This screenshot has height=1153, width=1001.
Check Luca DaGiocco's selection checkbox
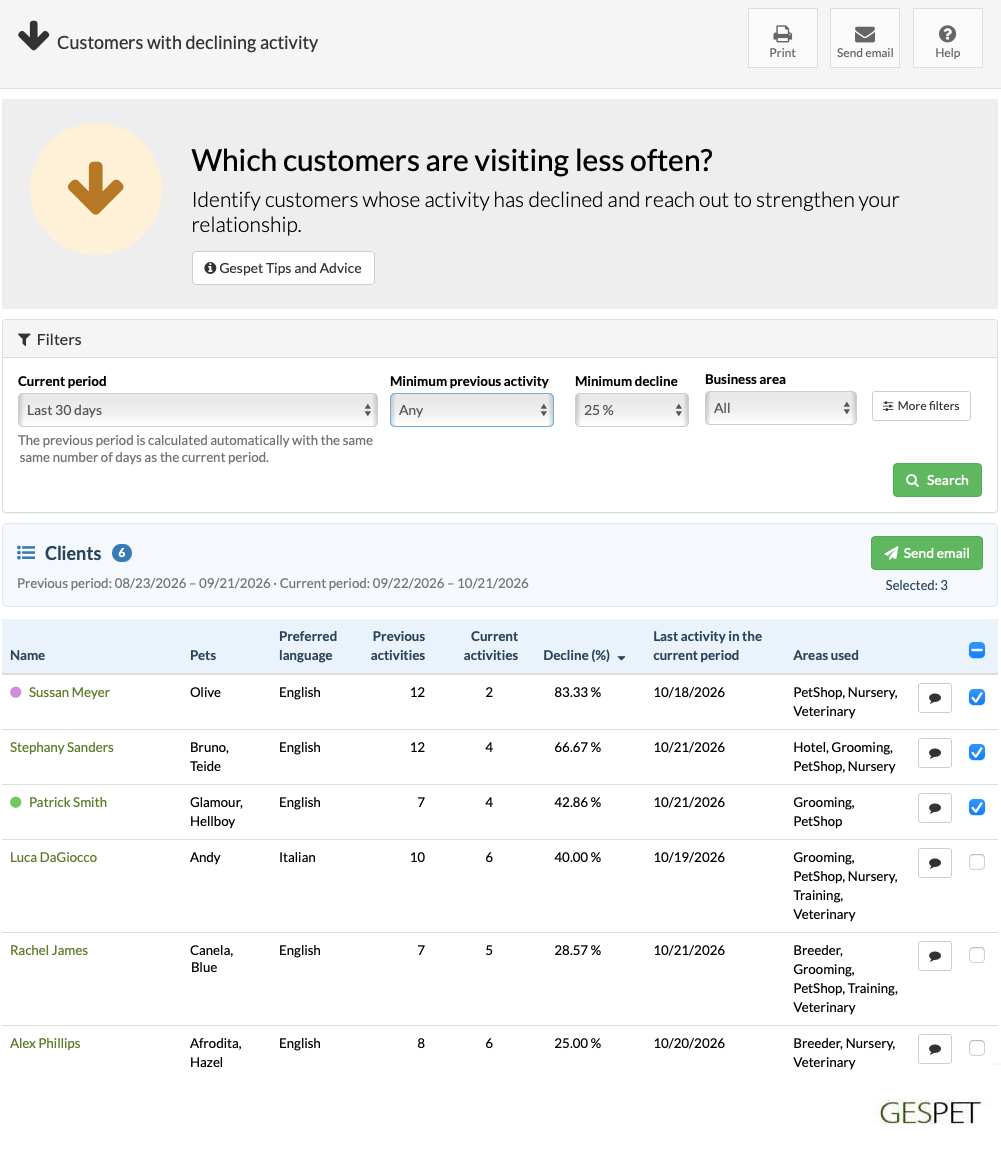click(977, 862)
